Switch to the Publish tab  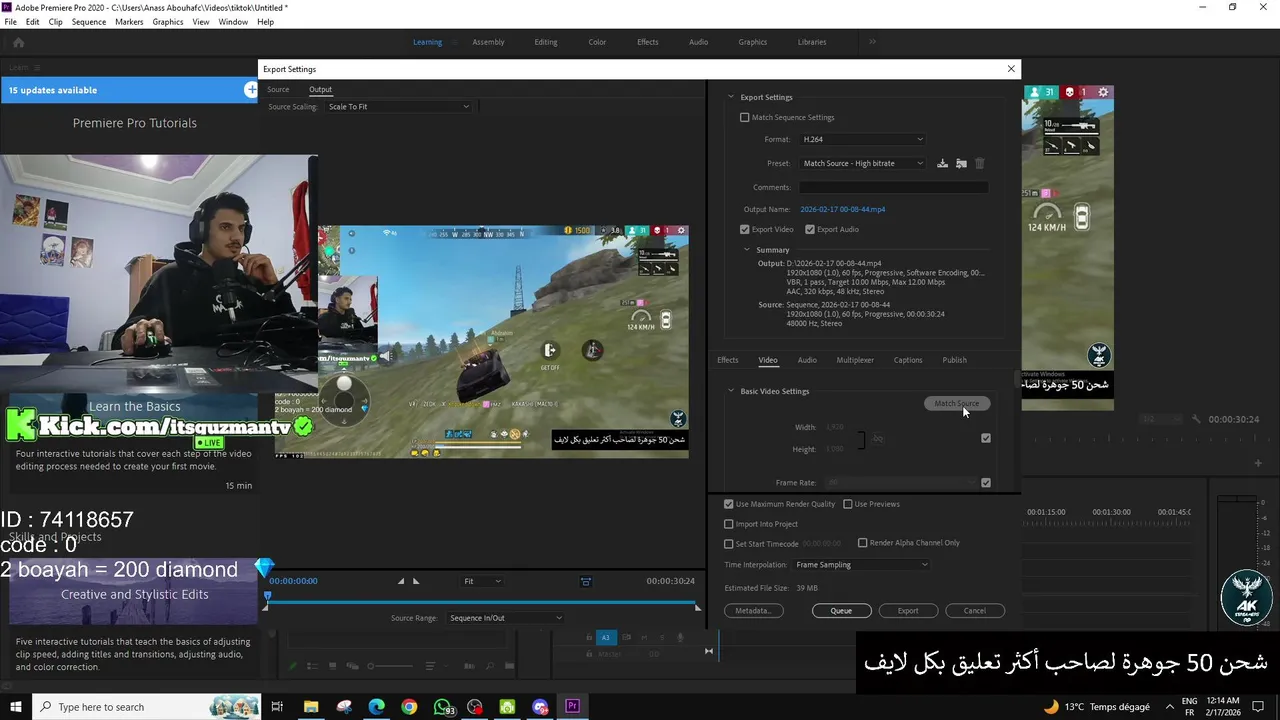[955, 360]
